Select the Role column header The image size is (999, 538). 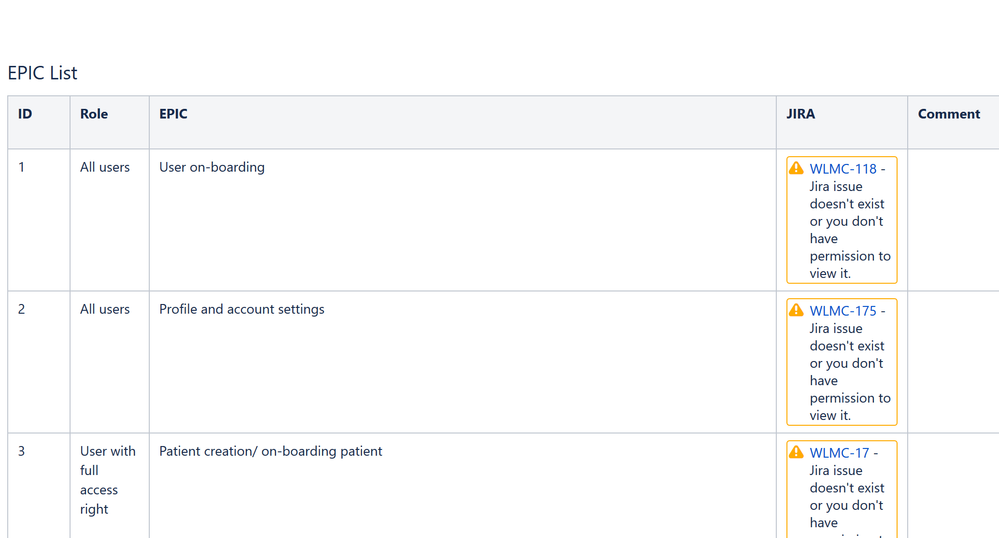[110, 122]
